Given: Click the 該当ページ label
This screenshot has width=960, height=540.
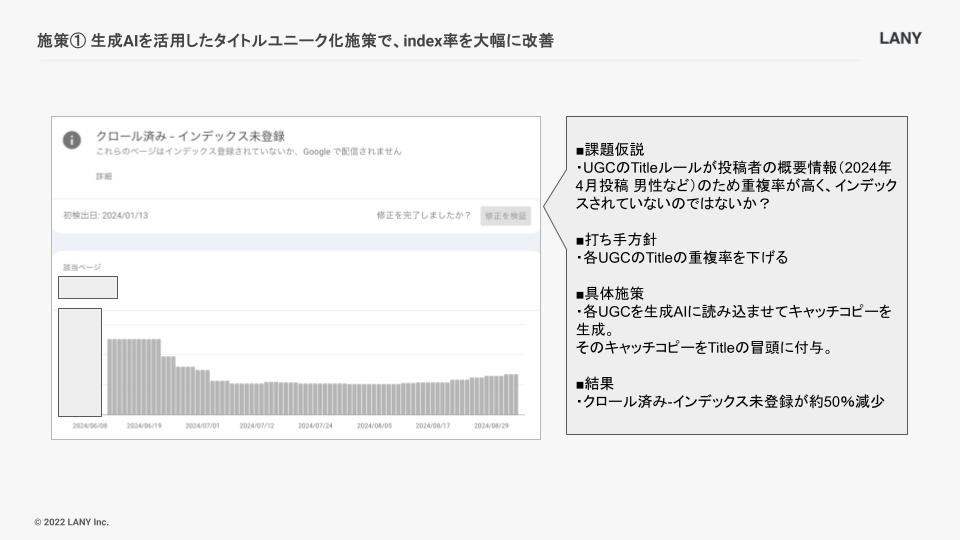Looking at the screenshot, I should 82,268.
